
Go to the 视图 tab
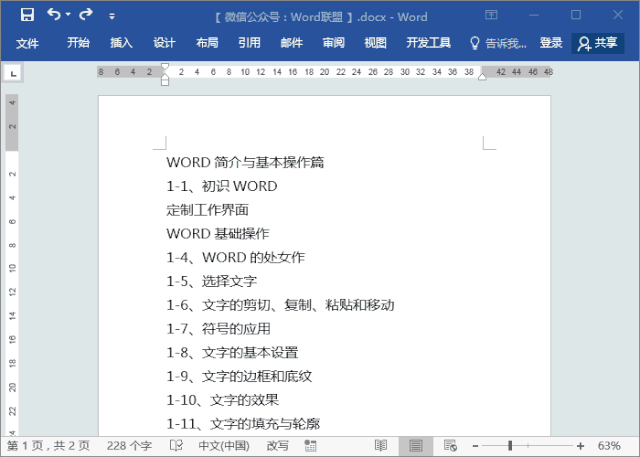[x=375, y=42]
